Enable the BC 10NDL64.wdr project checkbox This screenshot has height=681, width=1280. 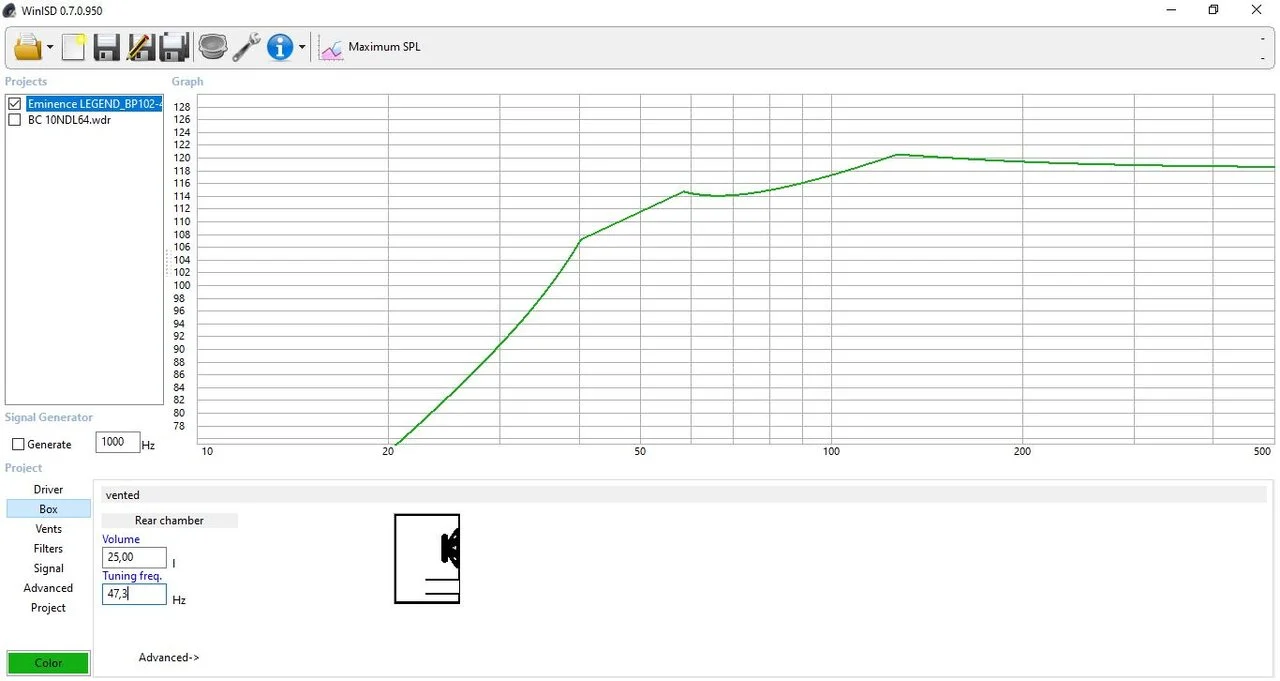pos(14,120)
